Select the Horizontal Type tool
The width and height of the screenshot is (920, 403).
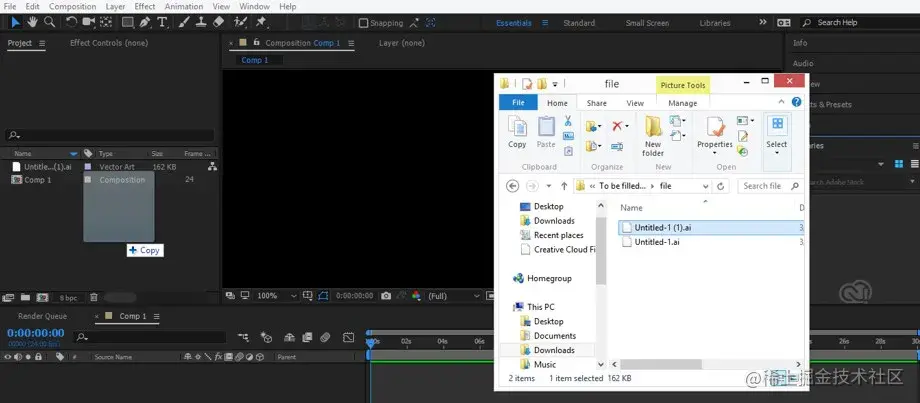coord(163,22)
